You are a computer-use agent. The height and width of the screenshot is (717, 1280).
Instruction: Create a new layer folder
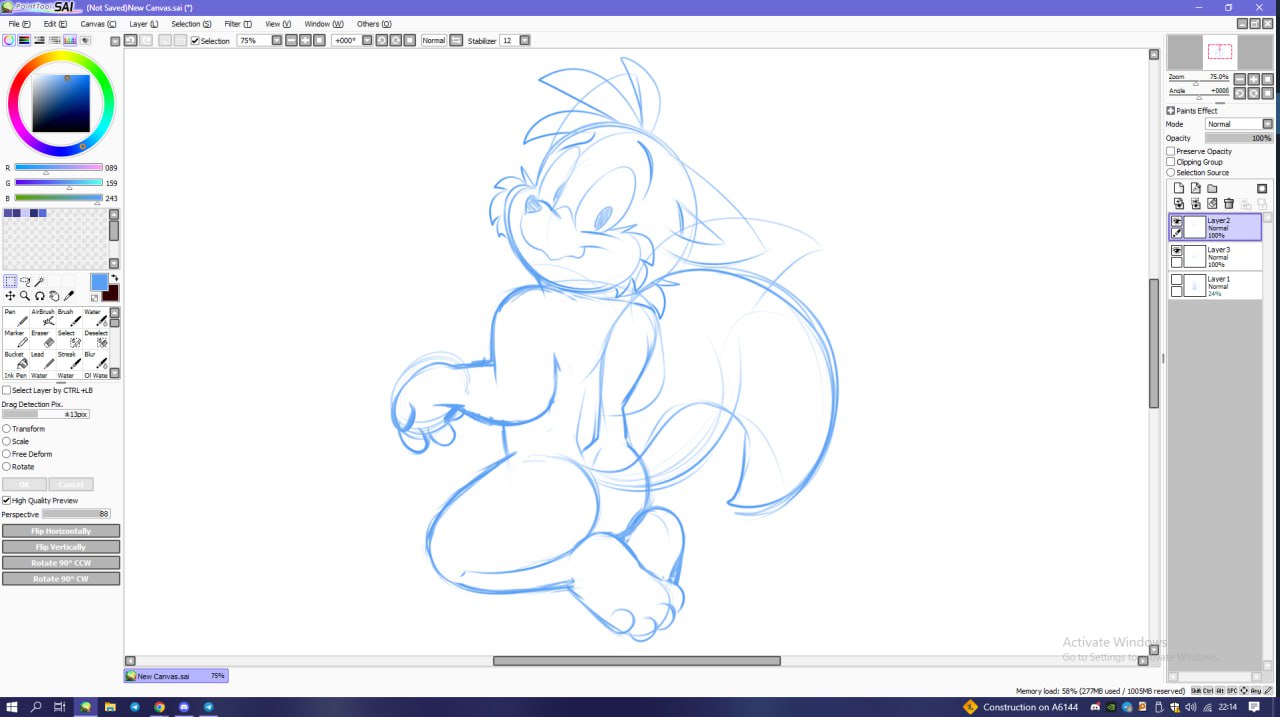pos(1212,188)
